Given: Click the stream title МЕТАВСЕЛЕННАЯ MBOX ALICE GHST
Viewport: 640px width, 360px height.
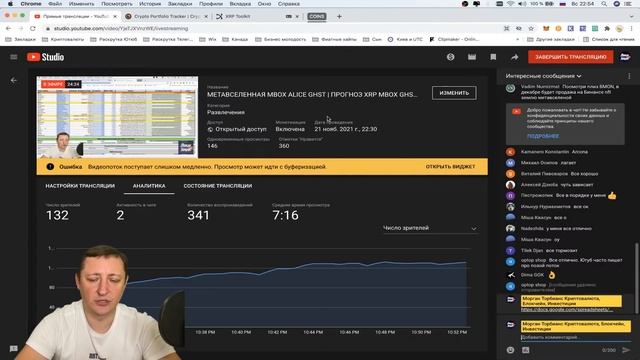Looking at the screenshot, I should tap(312, 94).
